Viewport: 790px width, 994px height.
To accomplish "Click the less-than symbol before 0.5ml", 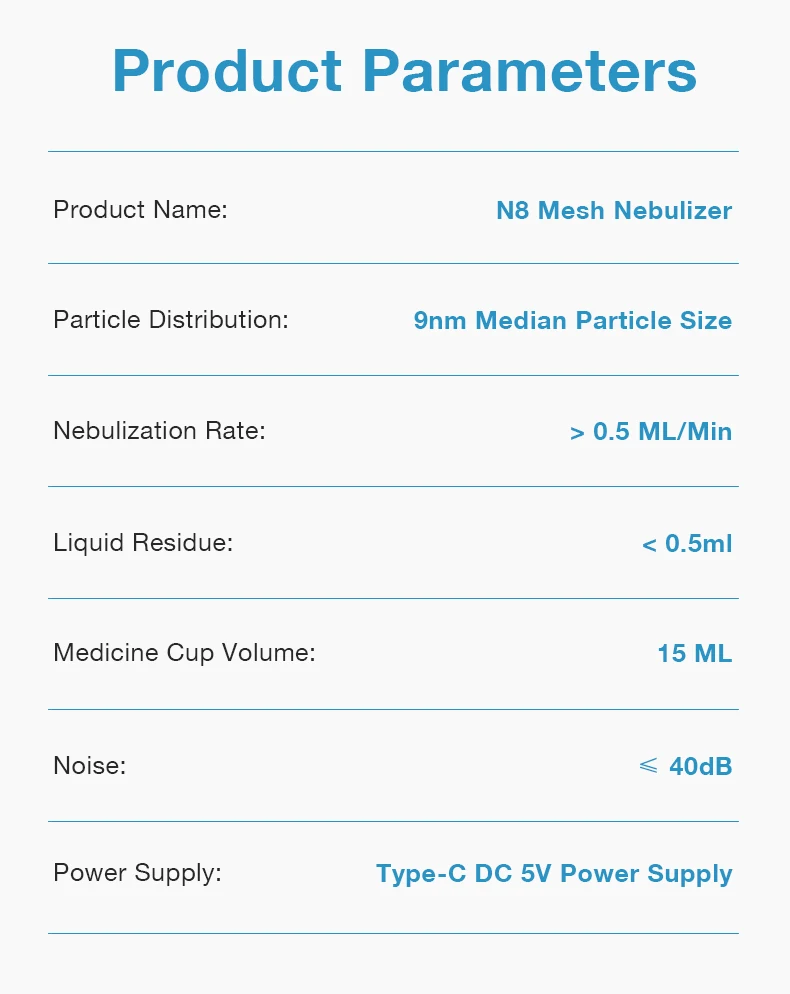I will 649,545.
